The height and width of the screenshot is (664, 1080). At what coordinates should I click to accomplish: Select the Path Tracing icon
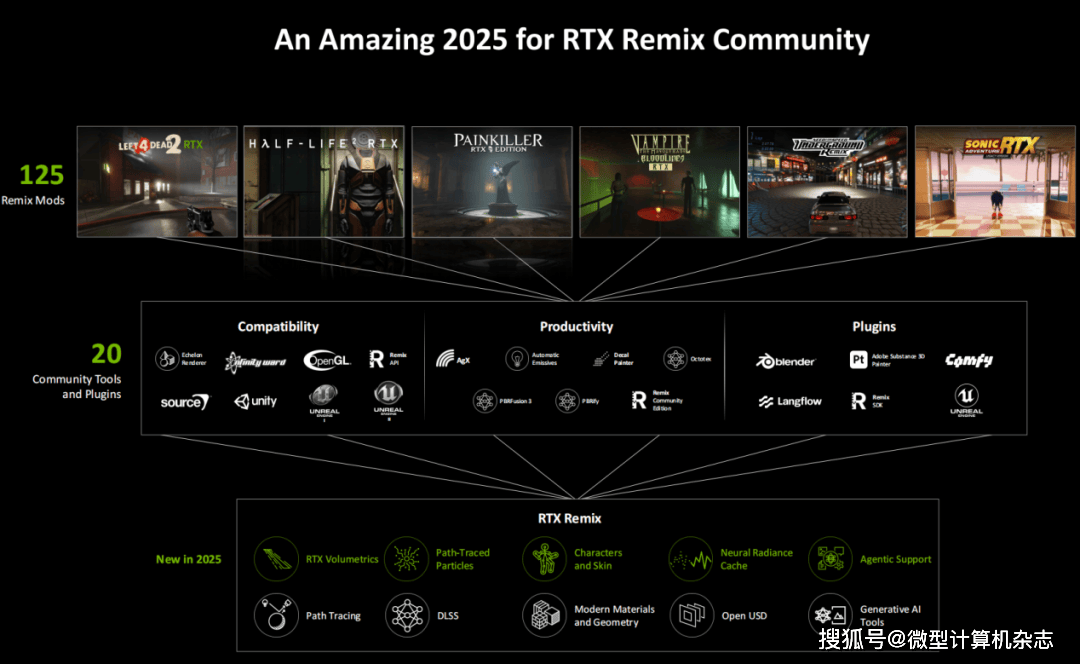(x=276, y=616)
